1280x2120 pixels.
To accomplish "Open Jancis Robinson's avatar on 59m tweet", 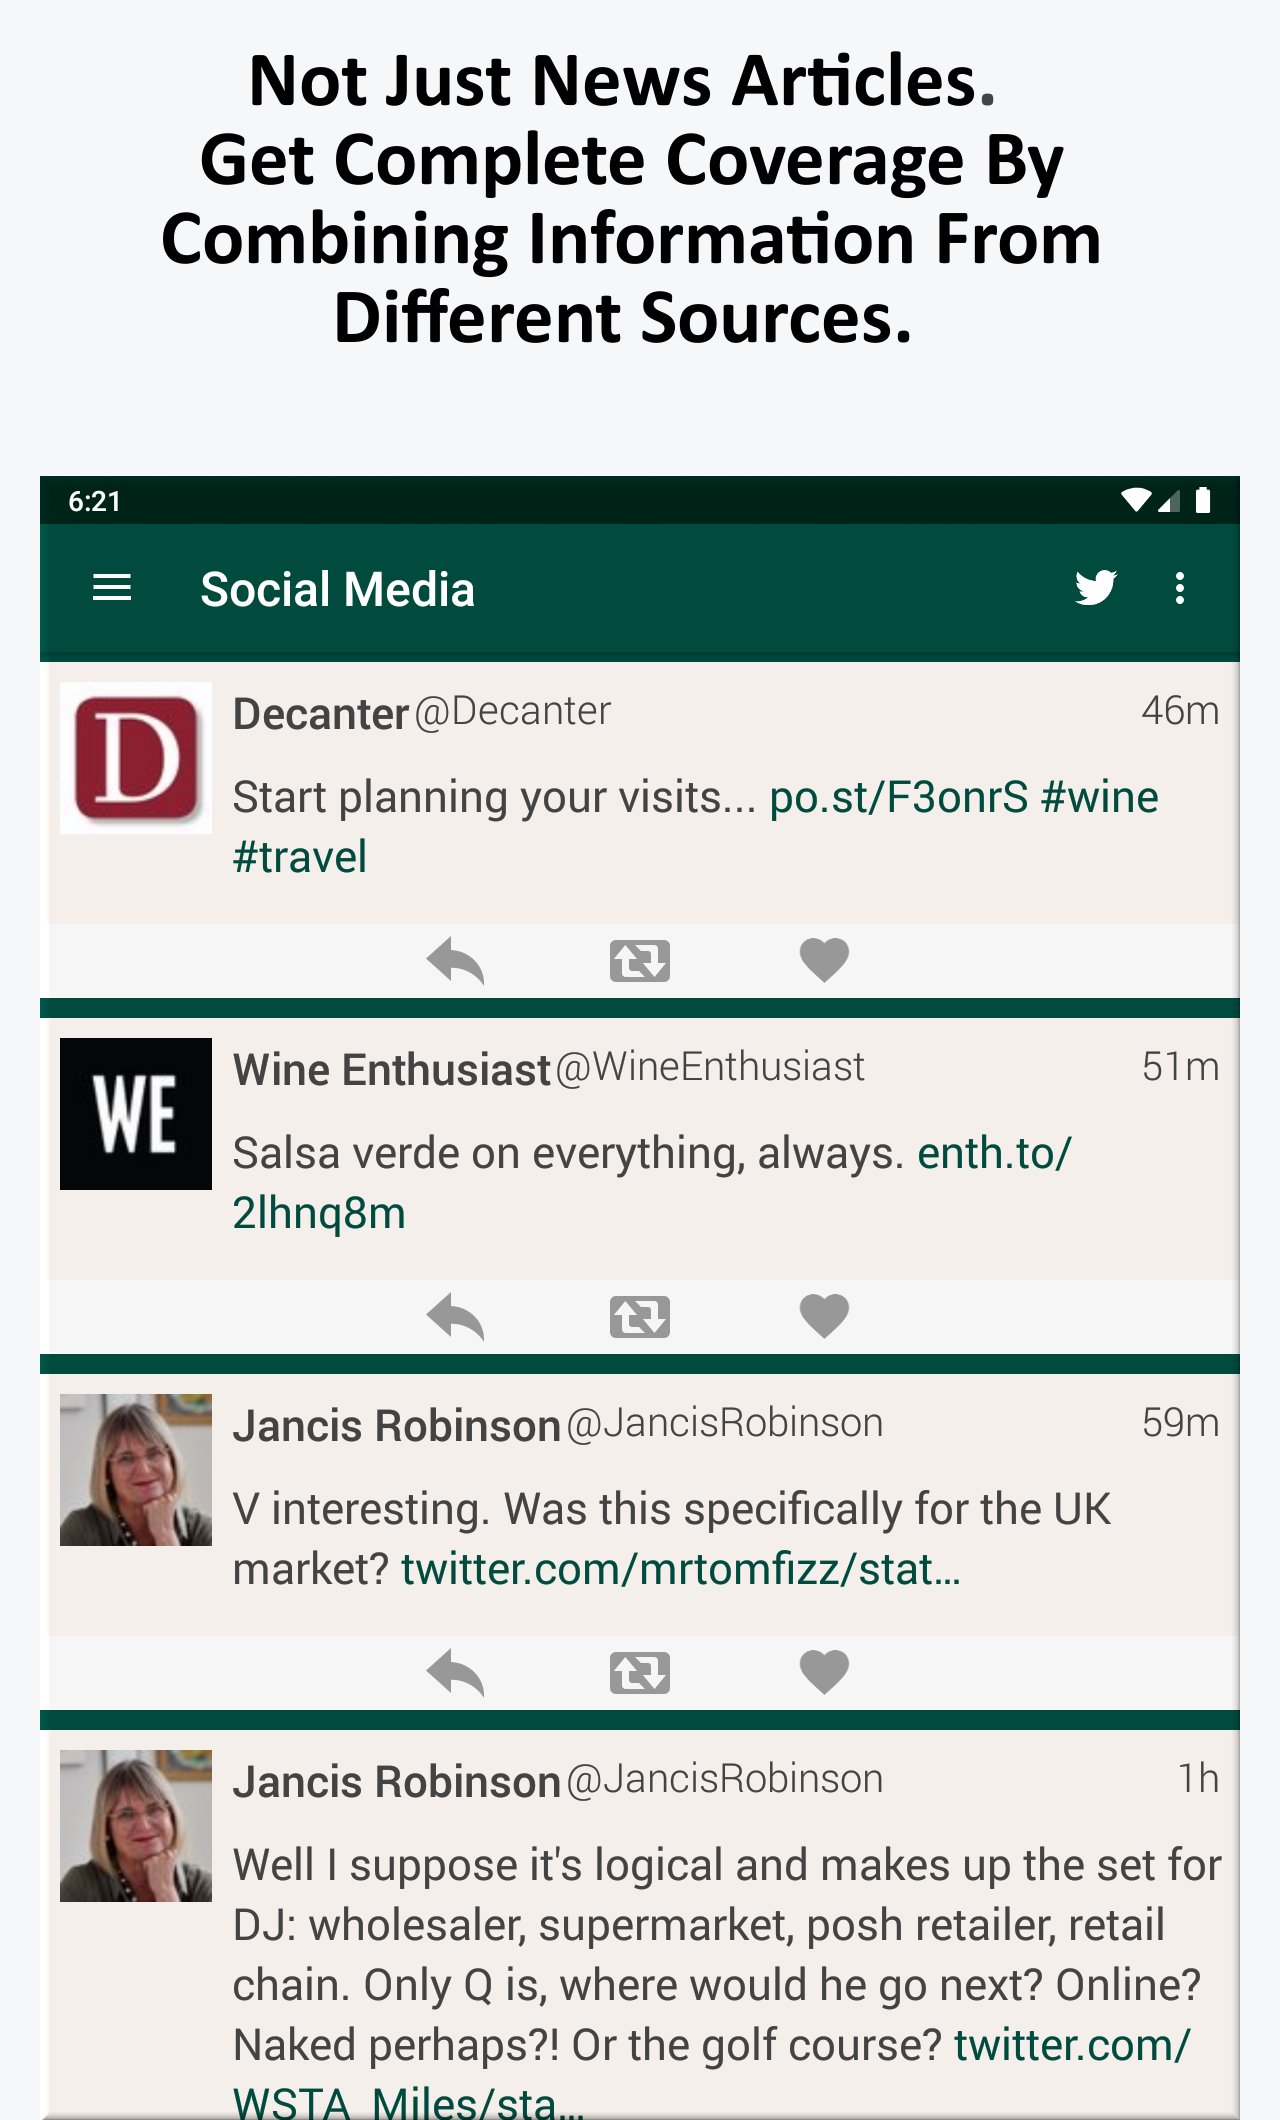I will (136, 1470).
